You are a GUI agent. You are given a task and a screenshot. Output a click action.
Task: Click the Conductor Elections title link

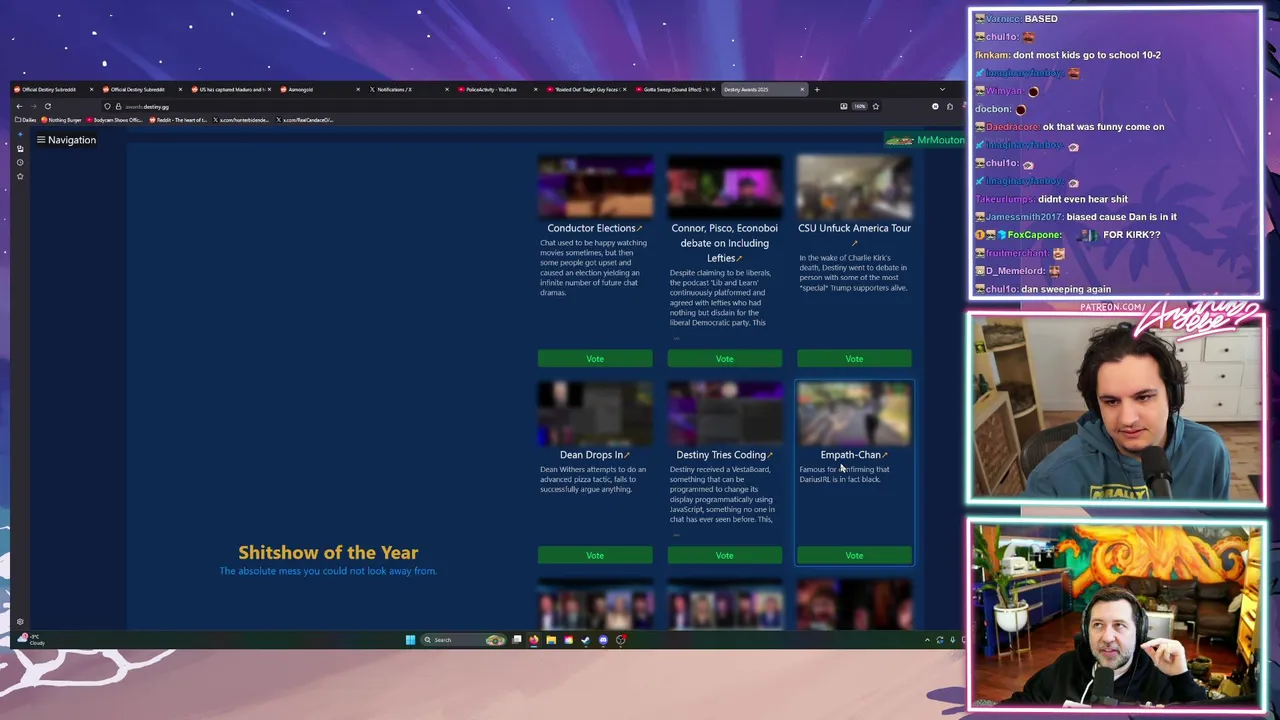[591, 228]
